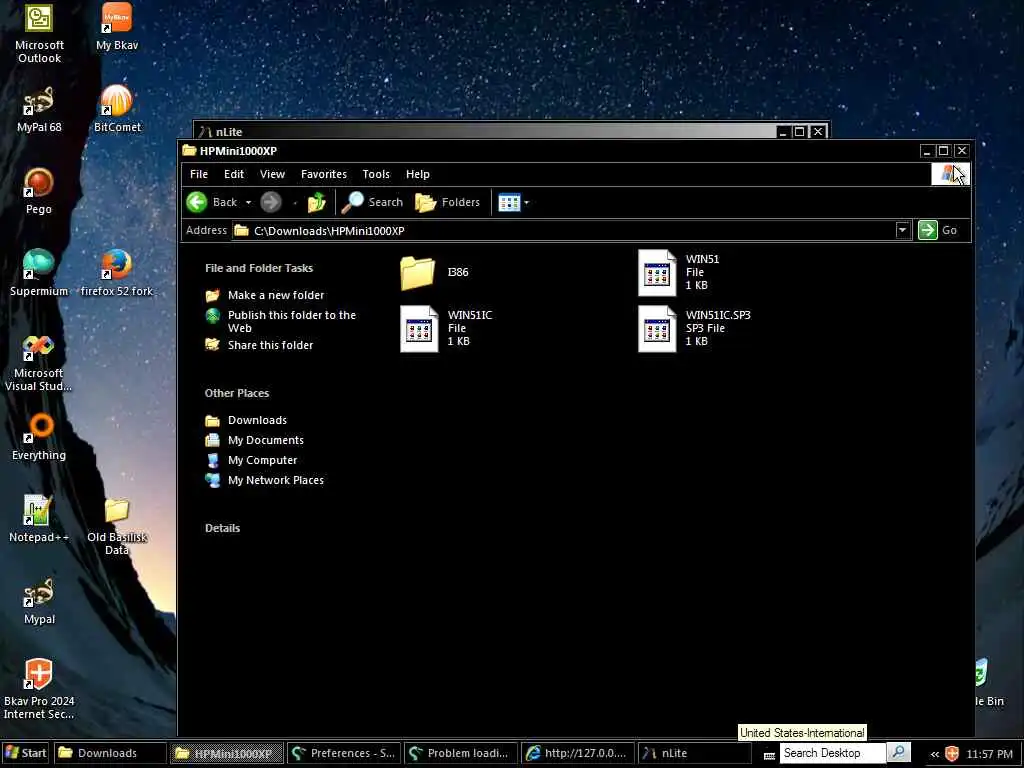Toggle the Folders pane button

tap(448, 202)
